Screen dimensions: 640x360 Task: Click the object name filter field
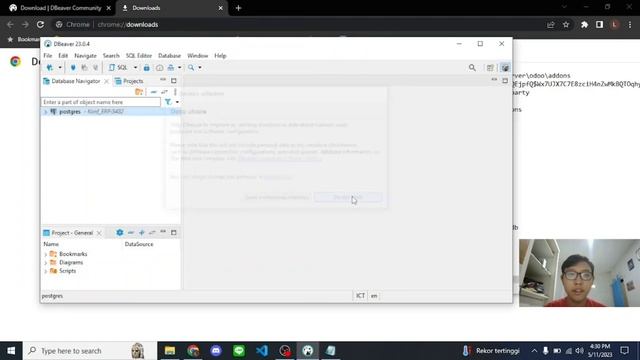[x=101, y=102]
